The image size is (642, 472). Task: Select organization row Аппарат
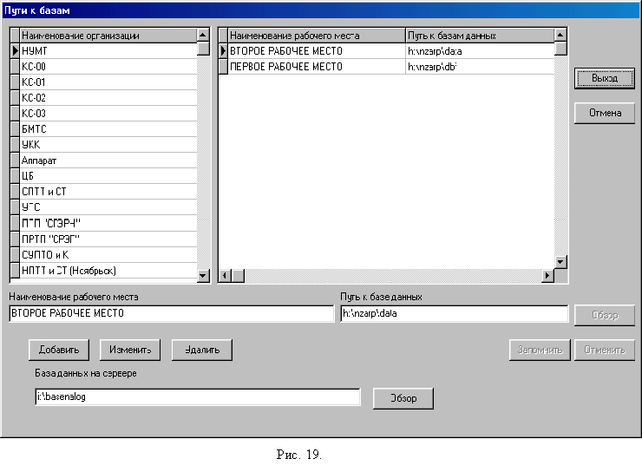click(x=109, y=160)
